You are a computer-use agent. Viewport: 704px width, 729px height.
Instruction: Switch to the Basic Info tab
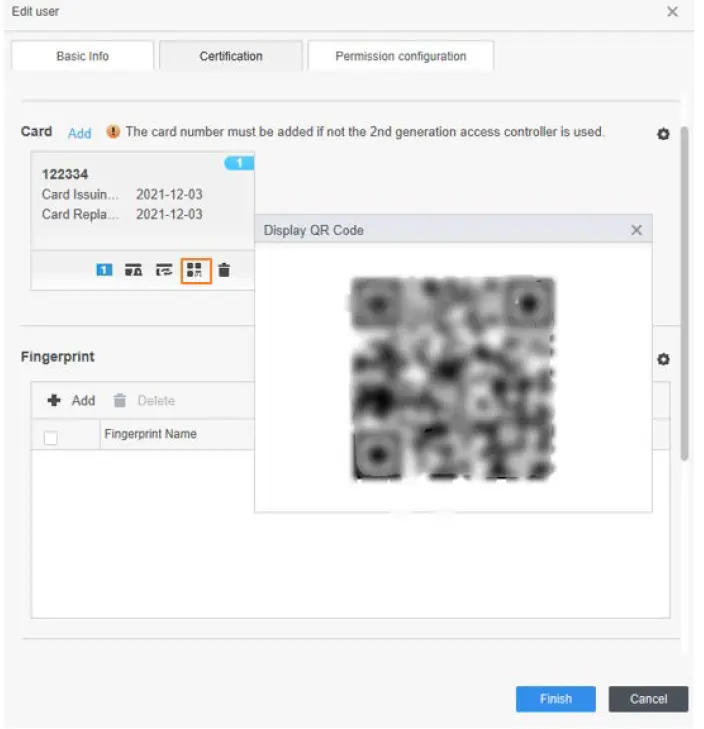82,56
